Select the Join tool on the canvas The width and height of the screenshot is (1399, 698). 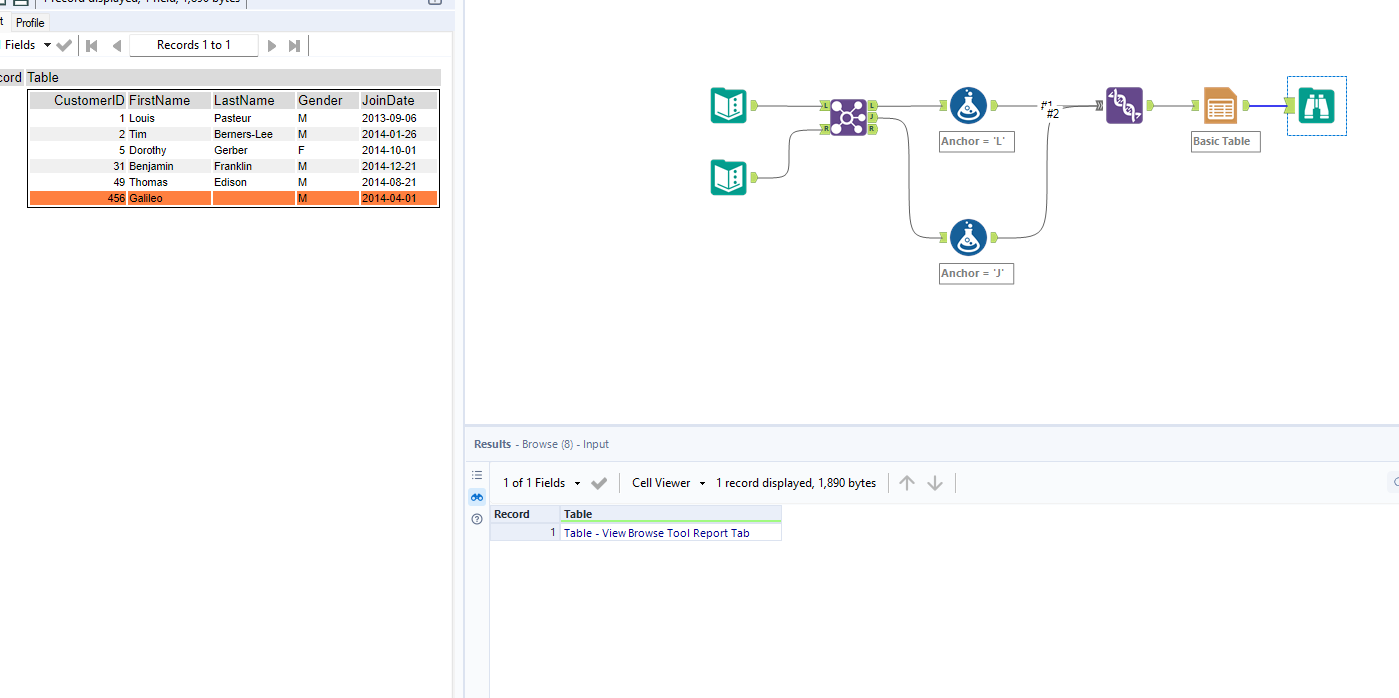tap(848, 115)
